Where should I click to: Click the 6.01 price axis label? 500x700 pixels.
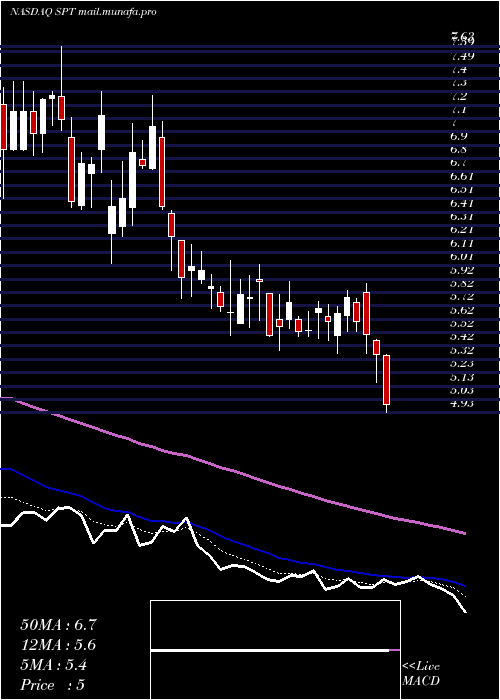pos(462,256)
